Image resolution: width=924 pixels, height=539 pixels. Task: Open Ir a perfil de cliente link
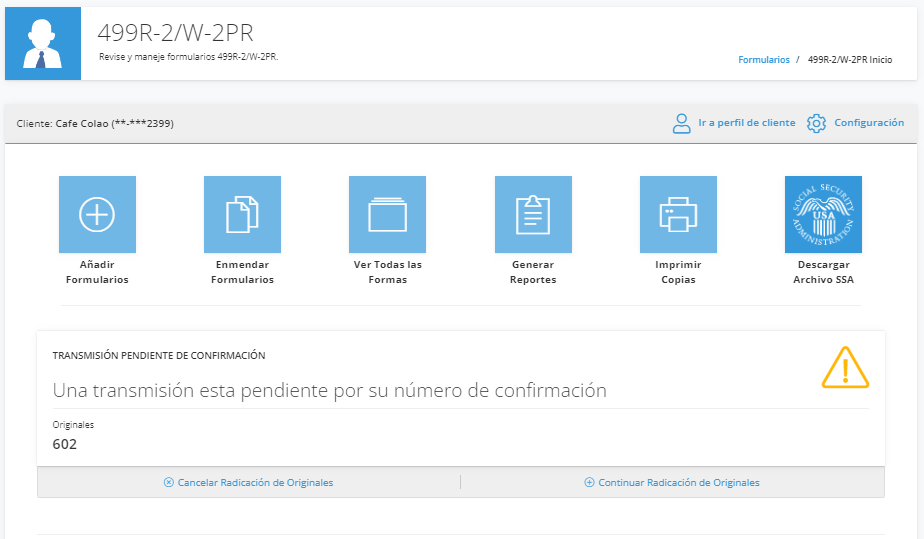pos(747,123)
